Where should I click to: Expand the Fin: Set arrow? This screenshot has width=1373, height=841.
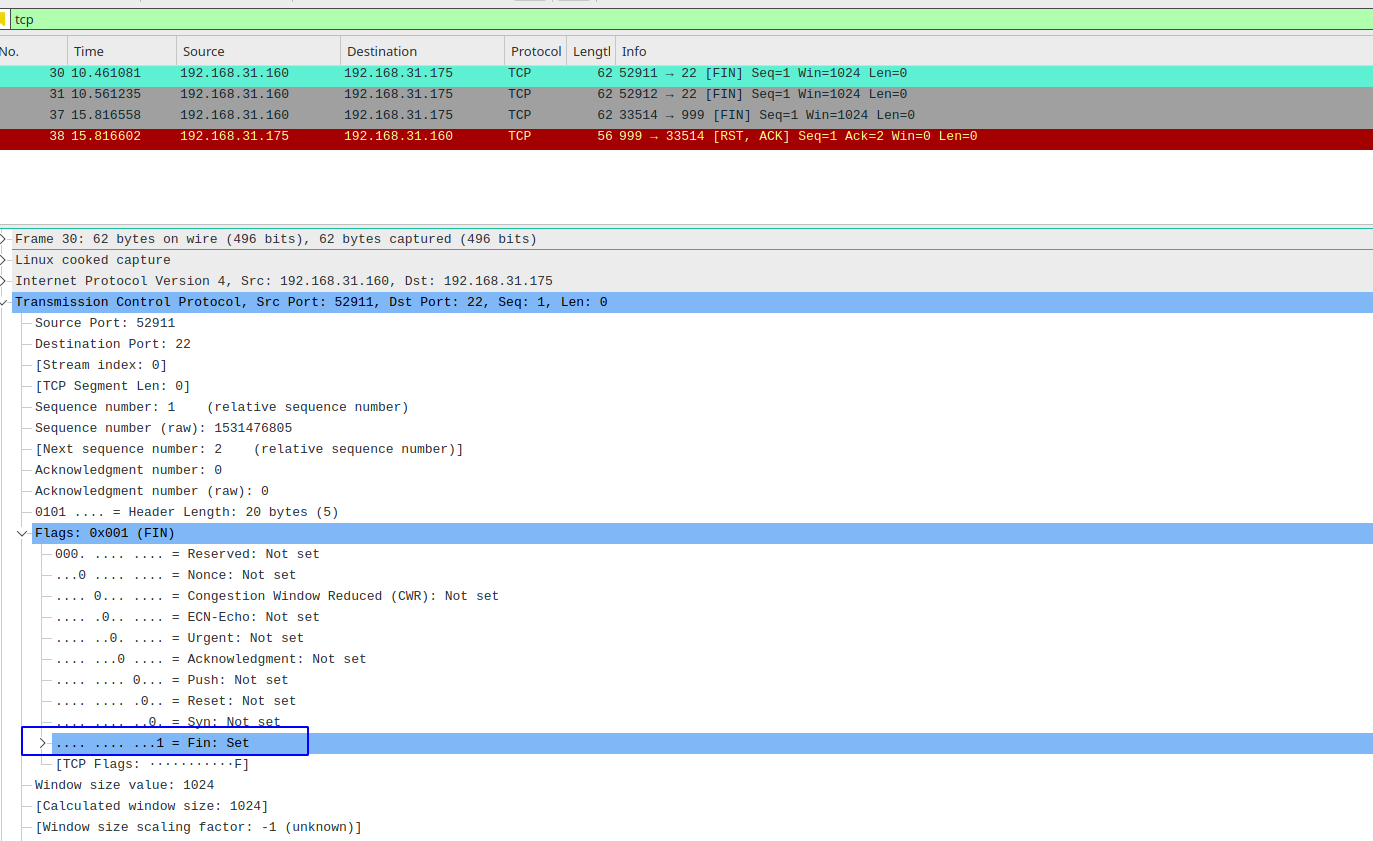click(x=43, y=743)
